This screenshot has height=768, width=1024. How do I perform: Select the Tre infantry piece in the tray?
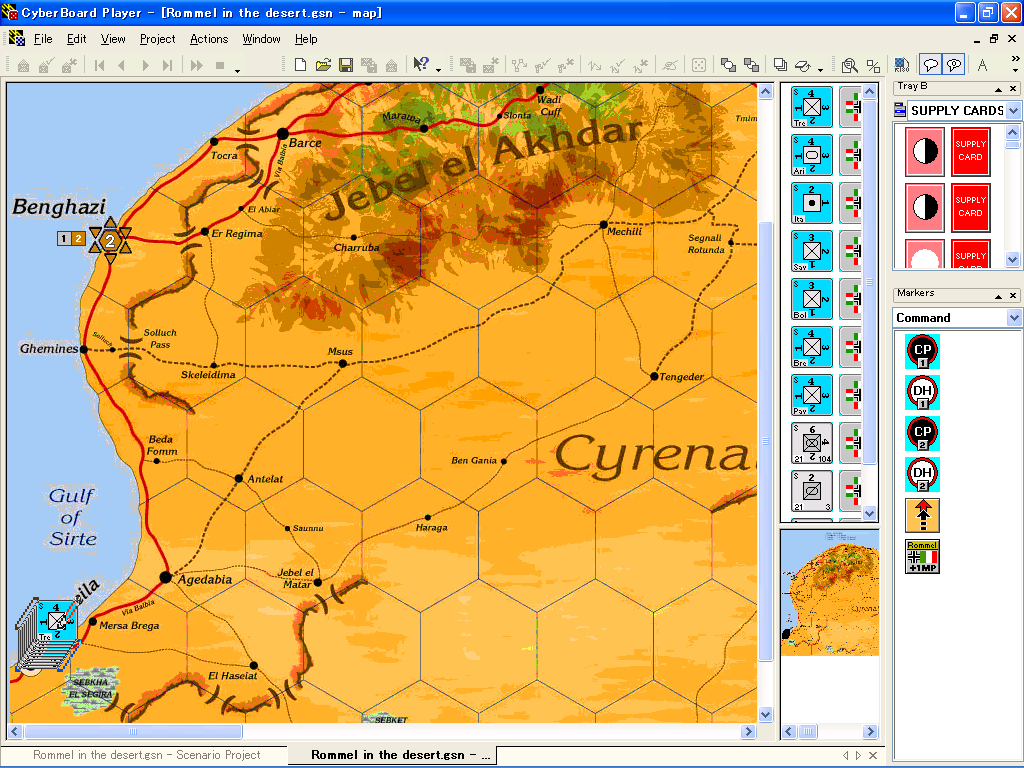point(812,106)
